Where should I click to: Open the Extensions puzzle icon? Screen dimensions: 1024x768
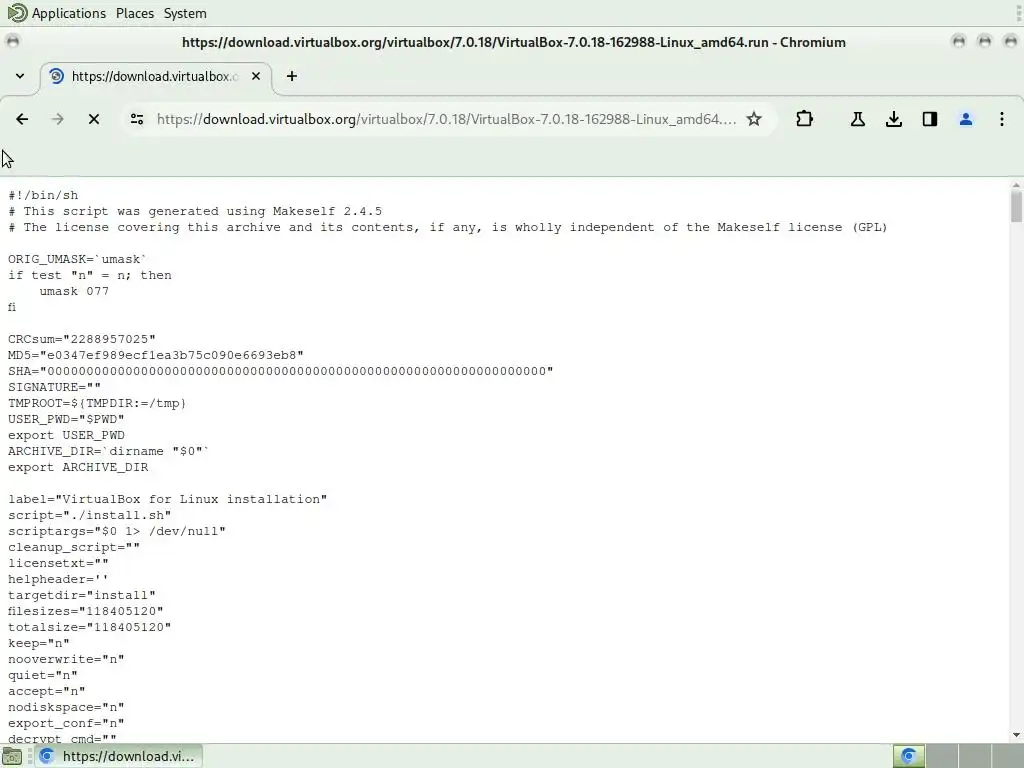click(x=805, y=119)
